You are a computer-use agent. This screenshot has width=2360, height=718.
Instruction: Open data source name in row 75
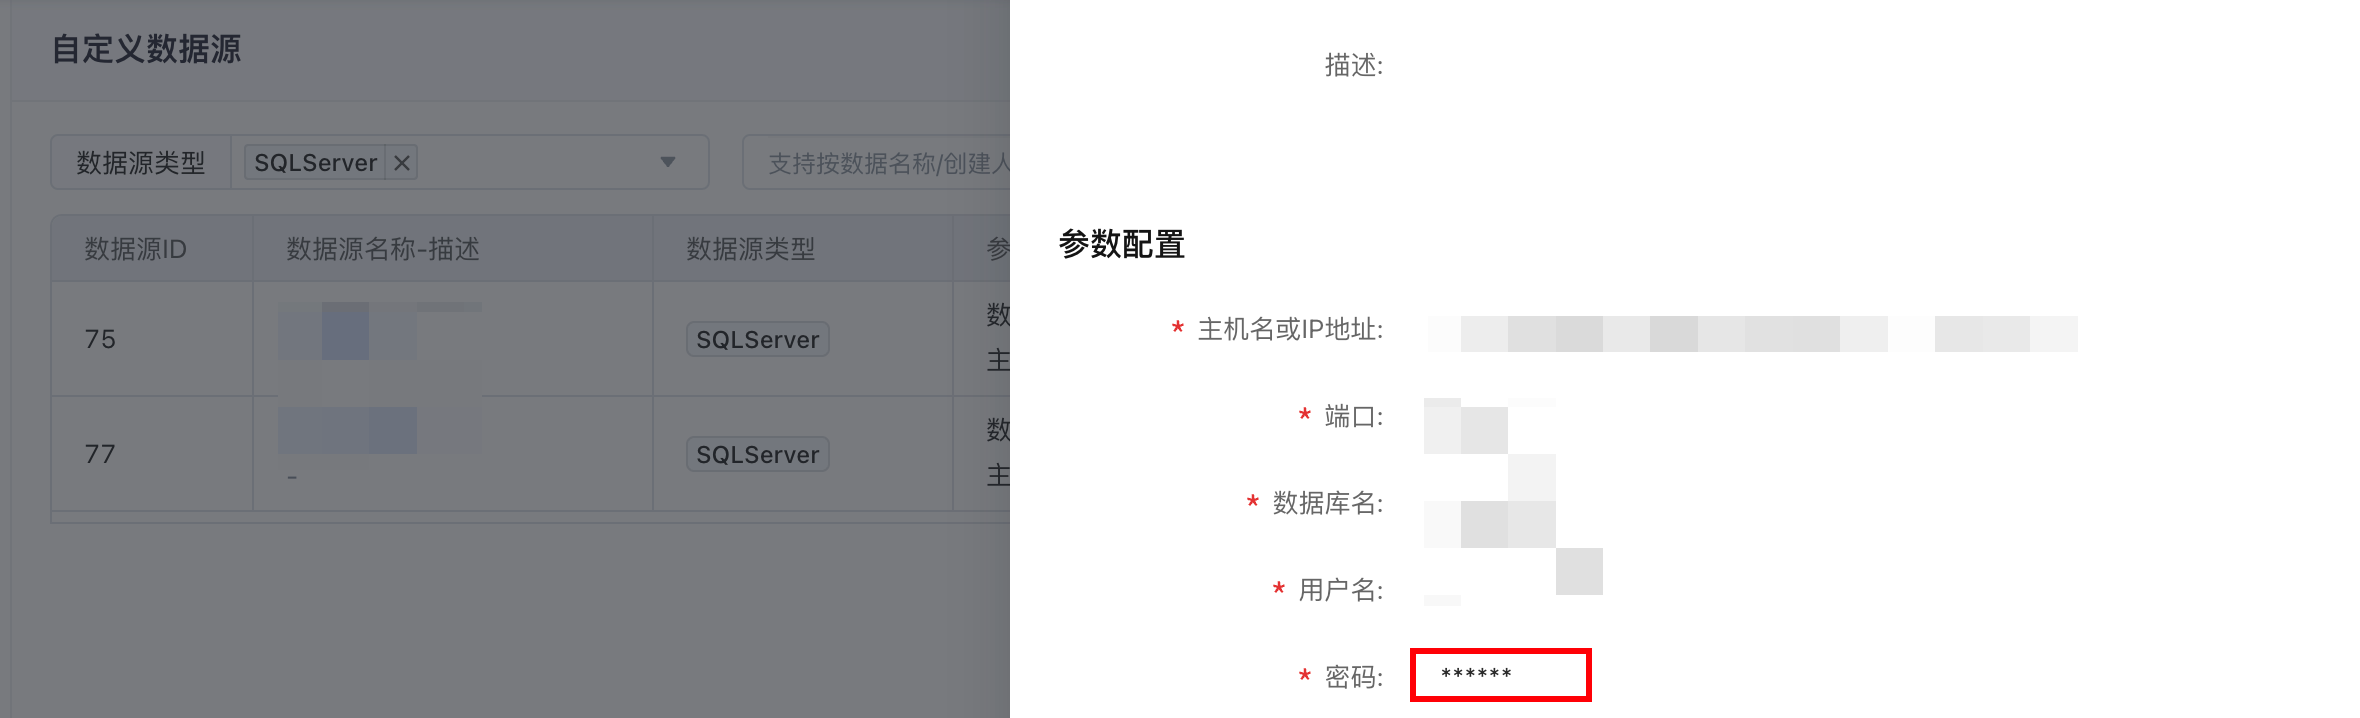pyautogui.click(x=348, y=331)
